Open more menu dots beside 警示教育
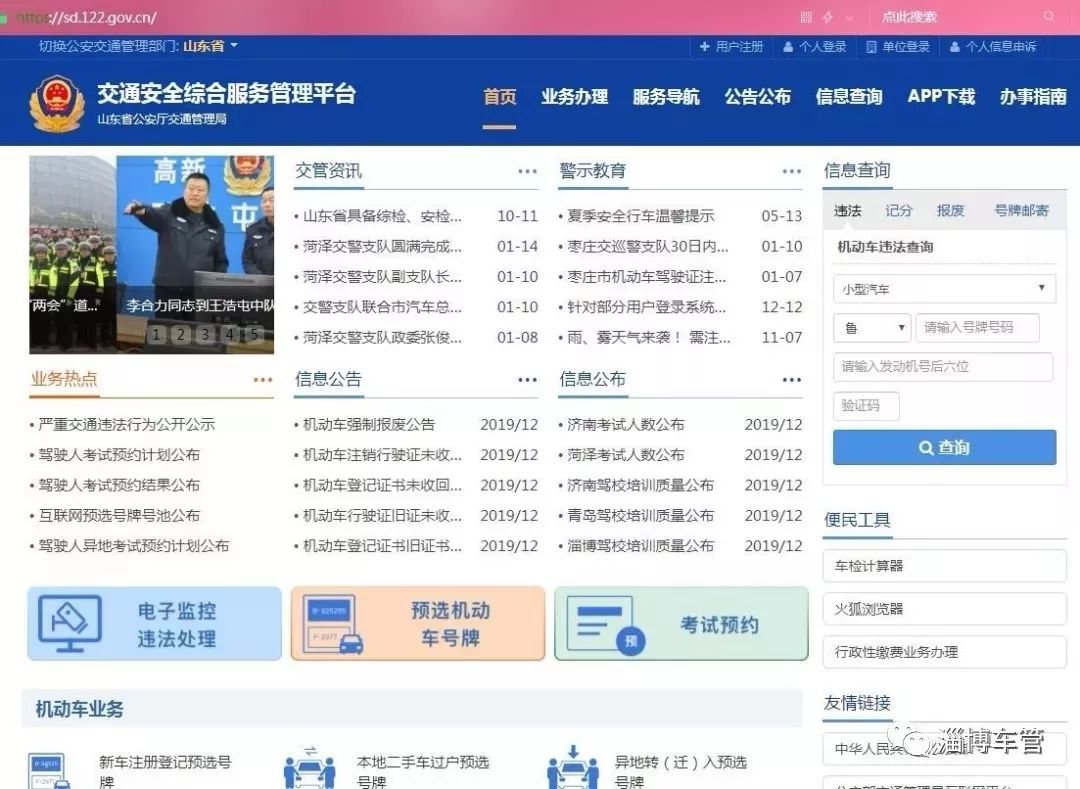This screenshot has height=789, width=1080. coord(792,171)
